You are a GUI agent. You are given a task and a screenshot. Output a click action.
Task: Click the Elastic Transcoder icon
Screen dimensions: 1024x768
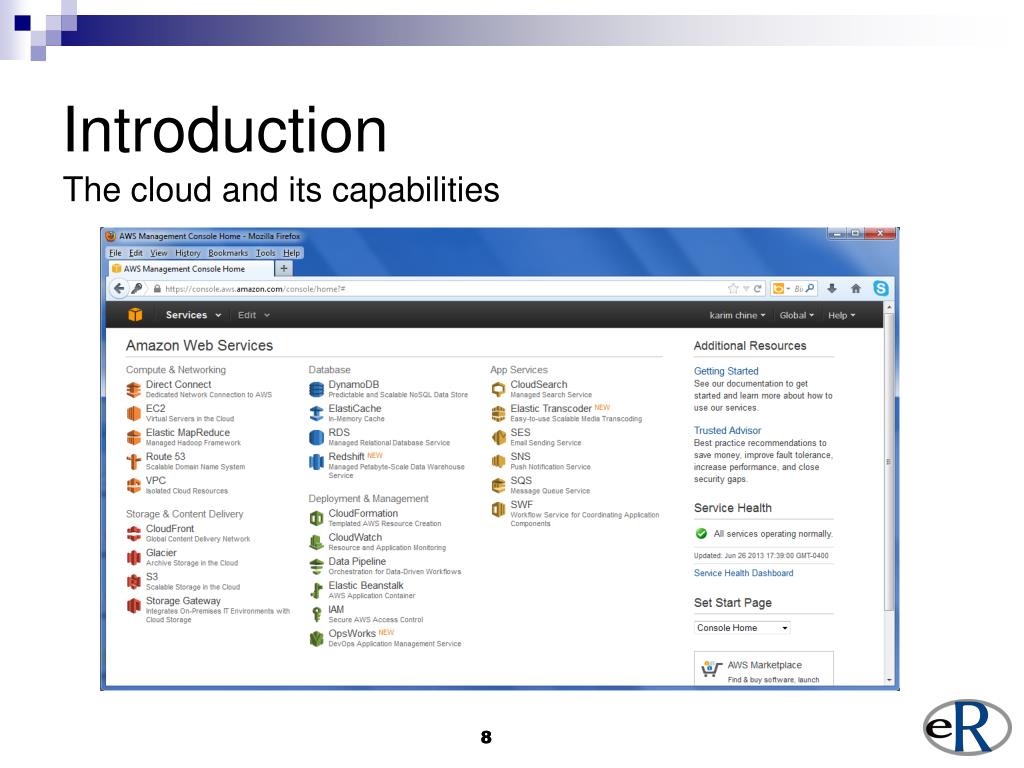[498, 413]
